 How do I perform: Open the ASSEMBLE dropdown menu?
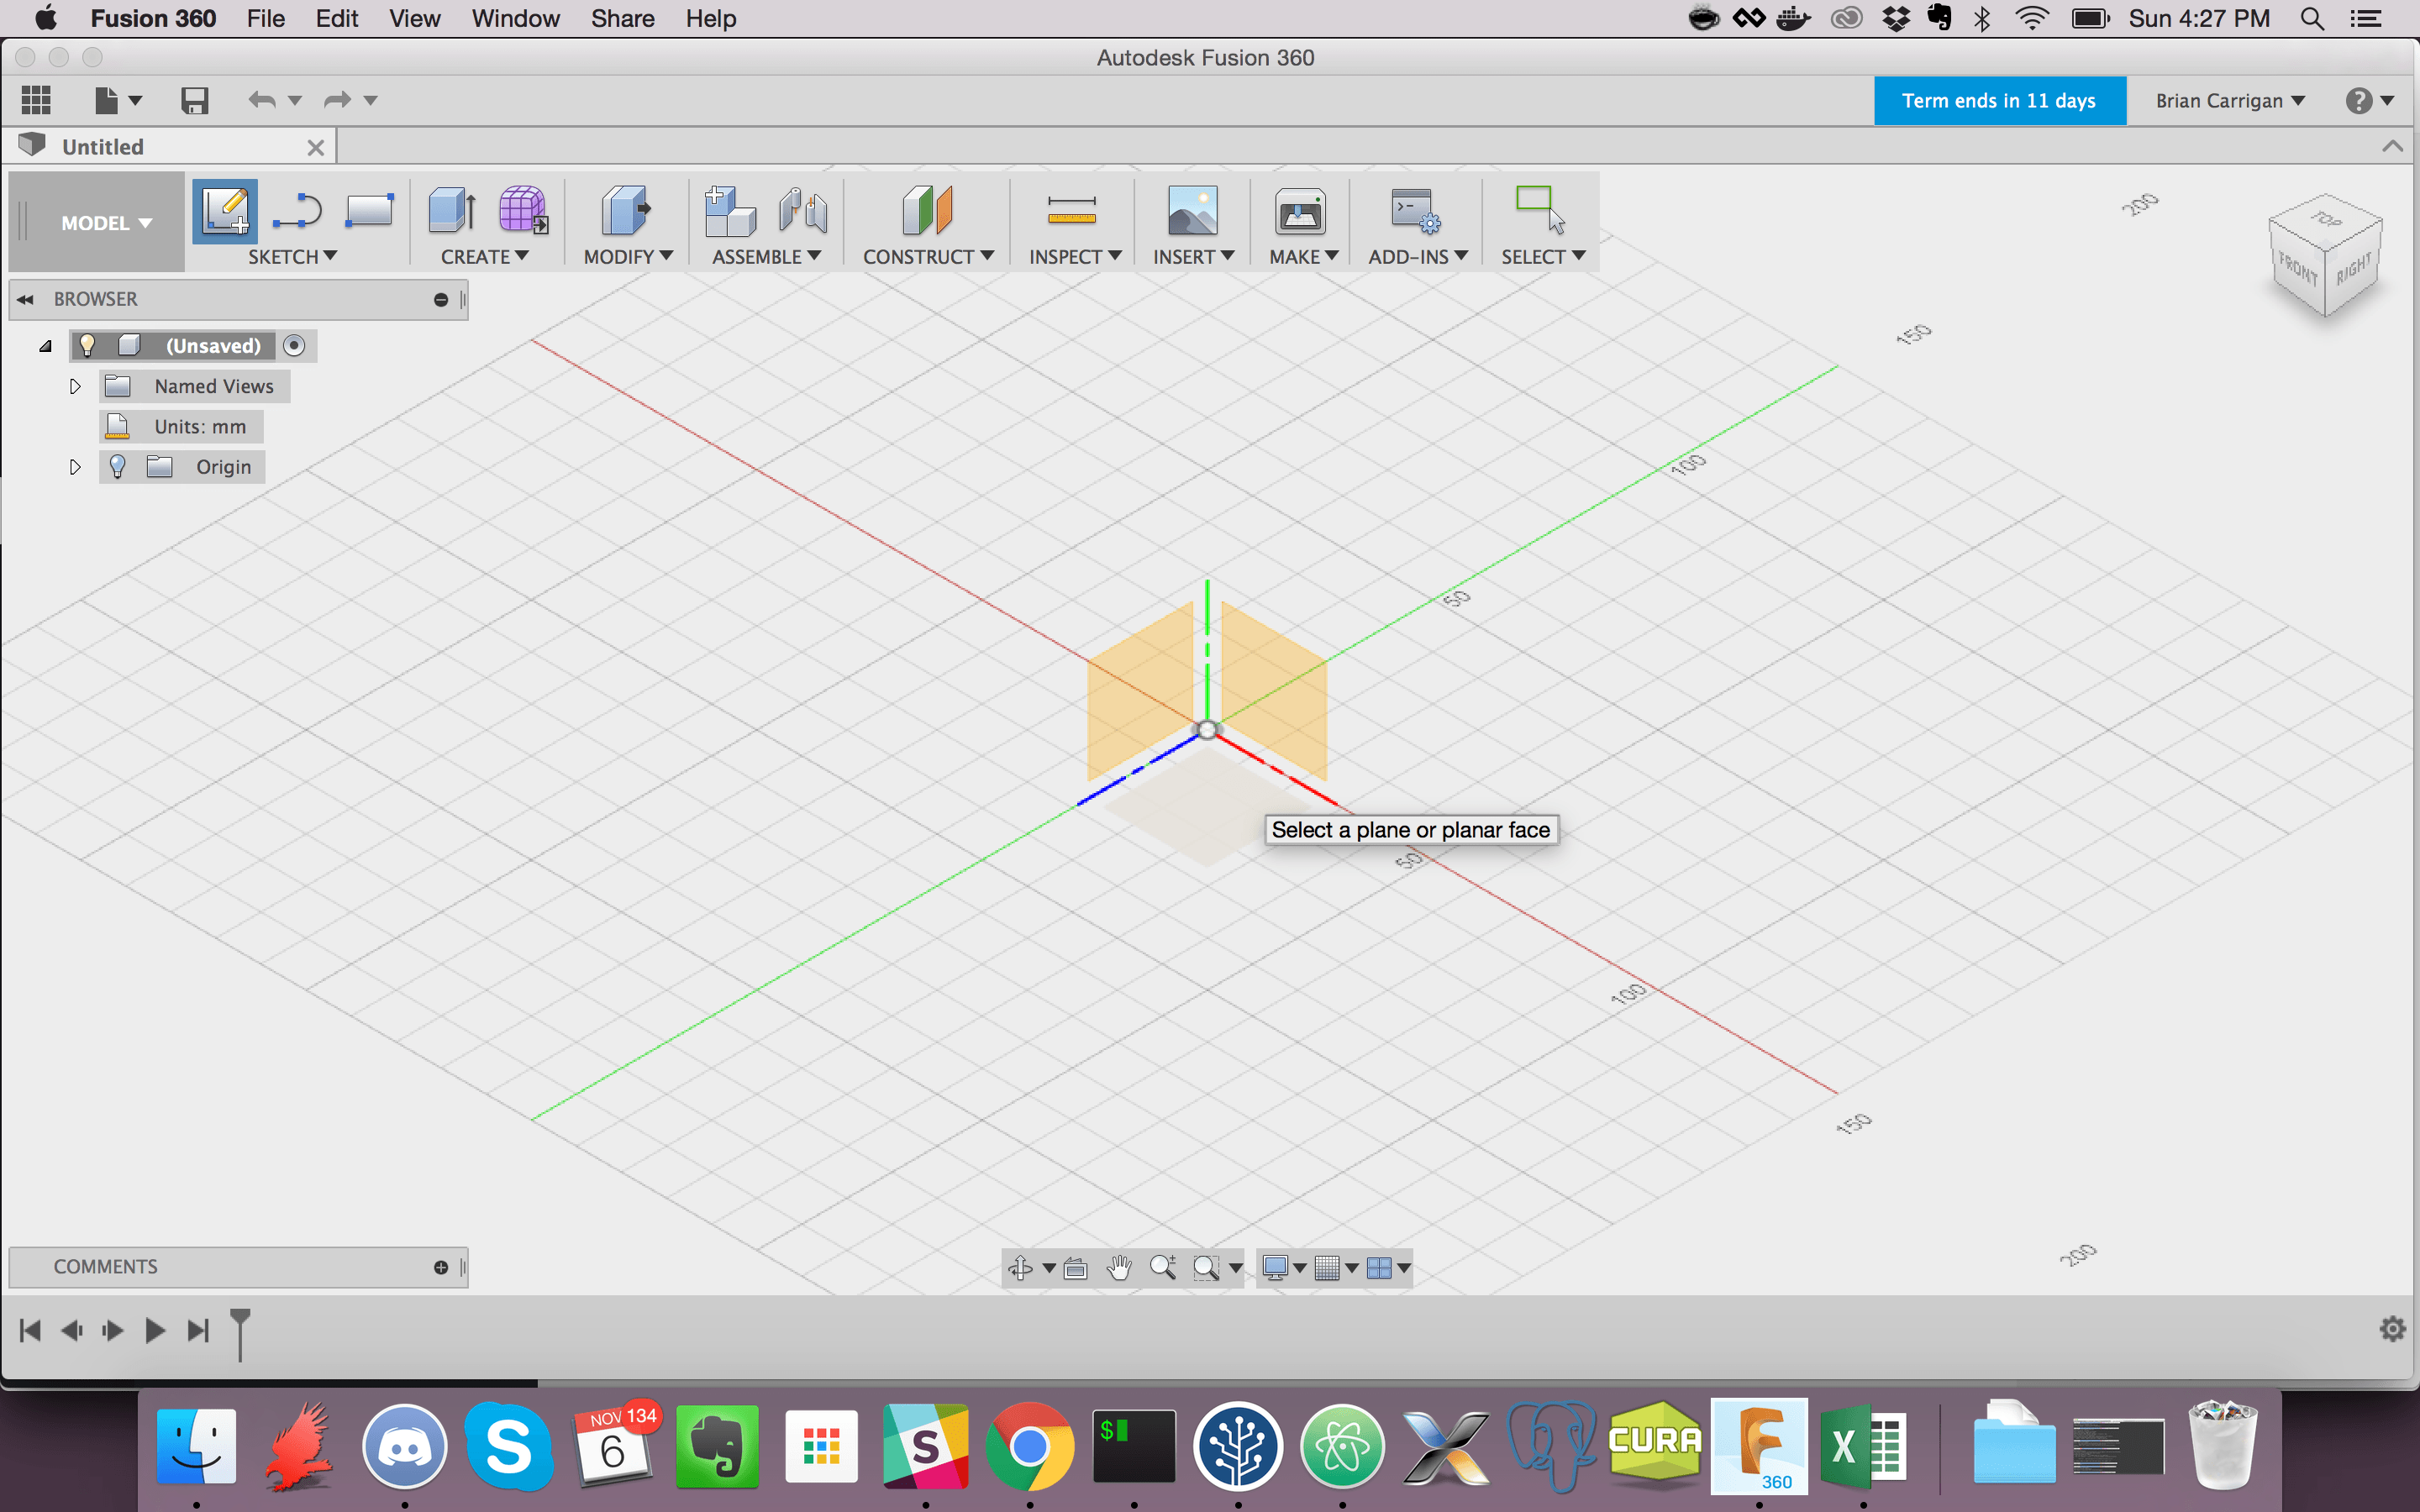(x=766, y=257)
